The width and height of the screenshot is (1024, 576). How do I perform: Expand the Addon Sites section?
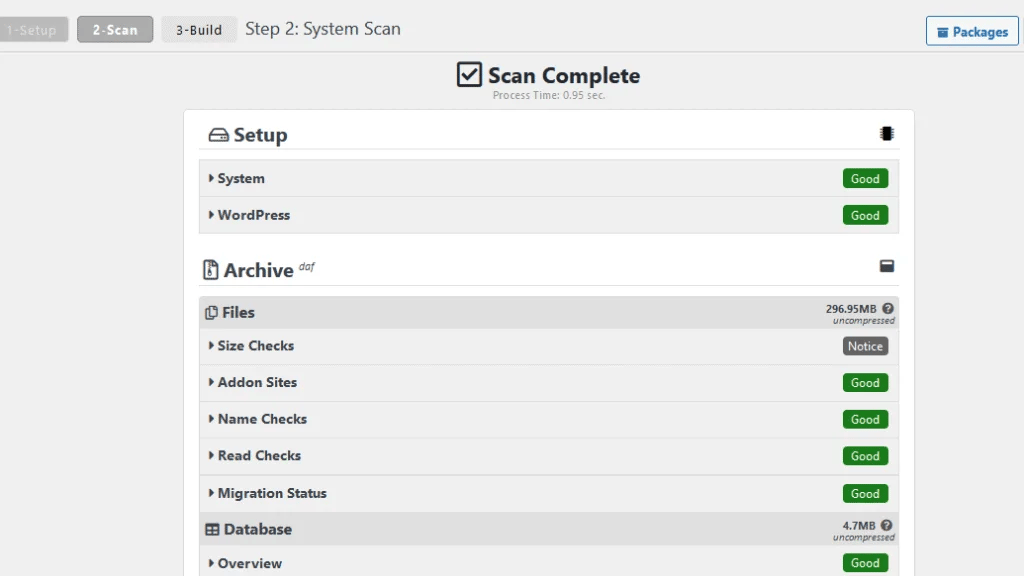pyautogui.click(x=258, y=382)
